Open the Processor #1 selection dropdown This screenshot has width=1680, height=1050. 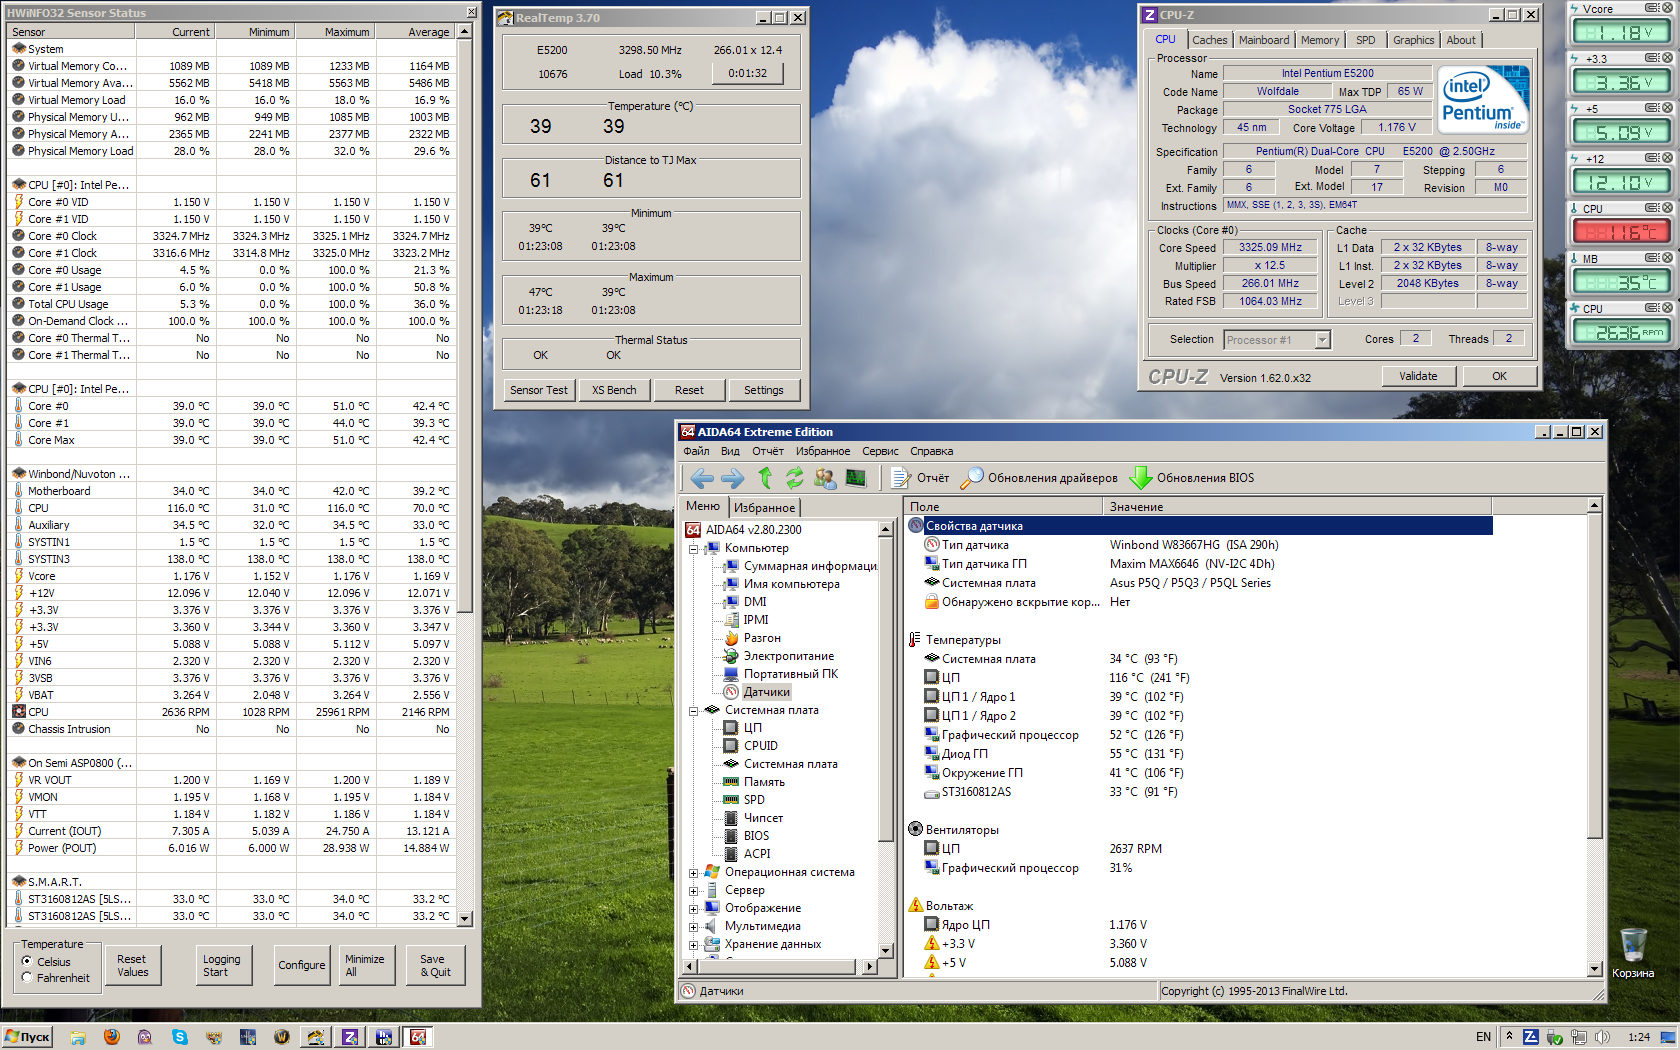coord(1322,340)
